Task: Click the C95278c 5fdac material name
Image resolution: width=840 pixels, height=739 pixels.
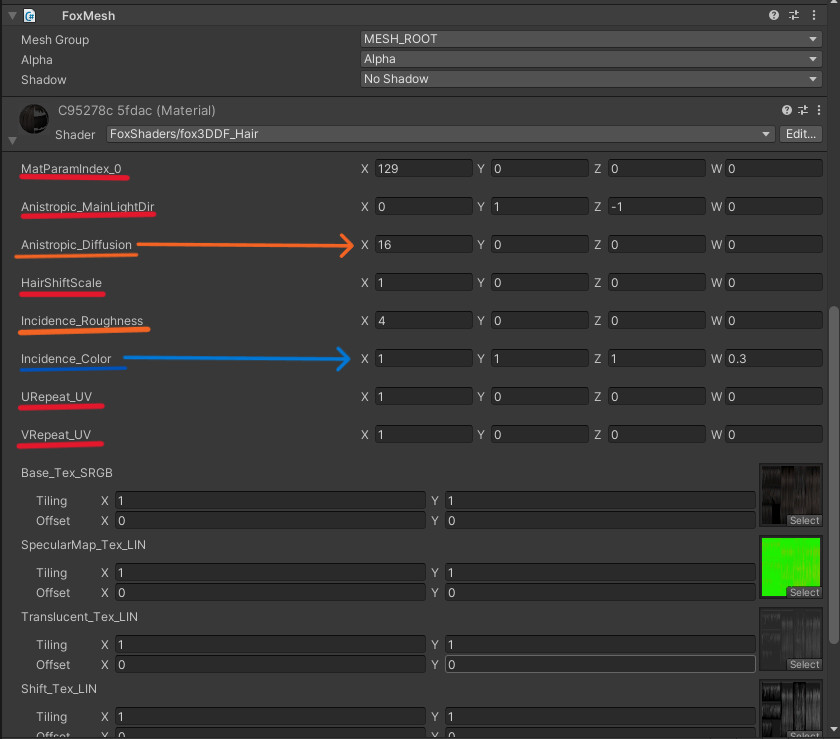Action: click(137, 110)
